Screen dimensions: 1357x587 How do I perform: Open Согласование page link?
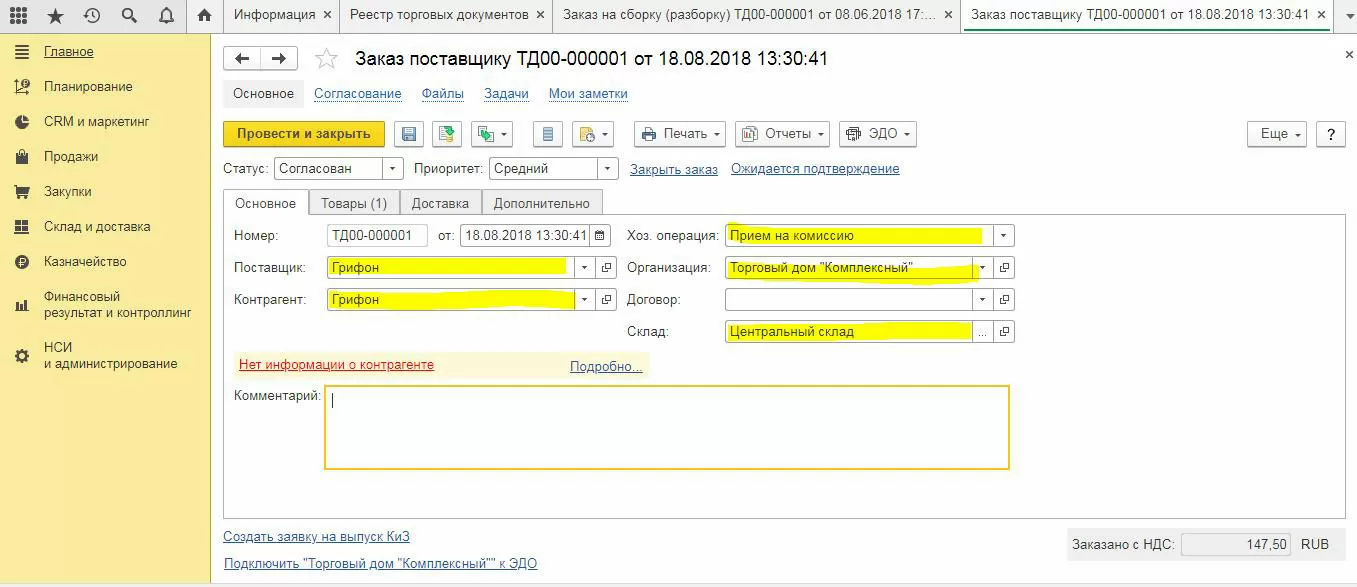click(358, 94)
